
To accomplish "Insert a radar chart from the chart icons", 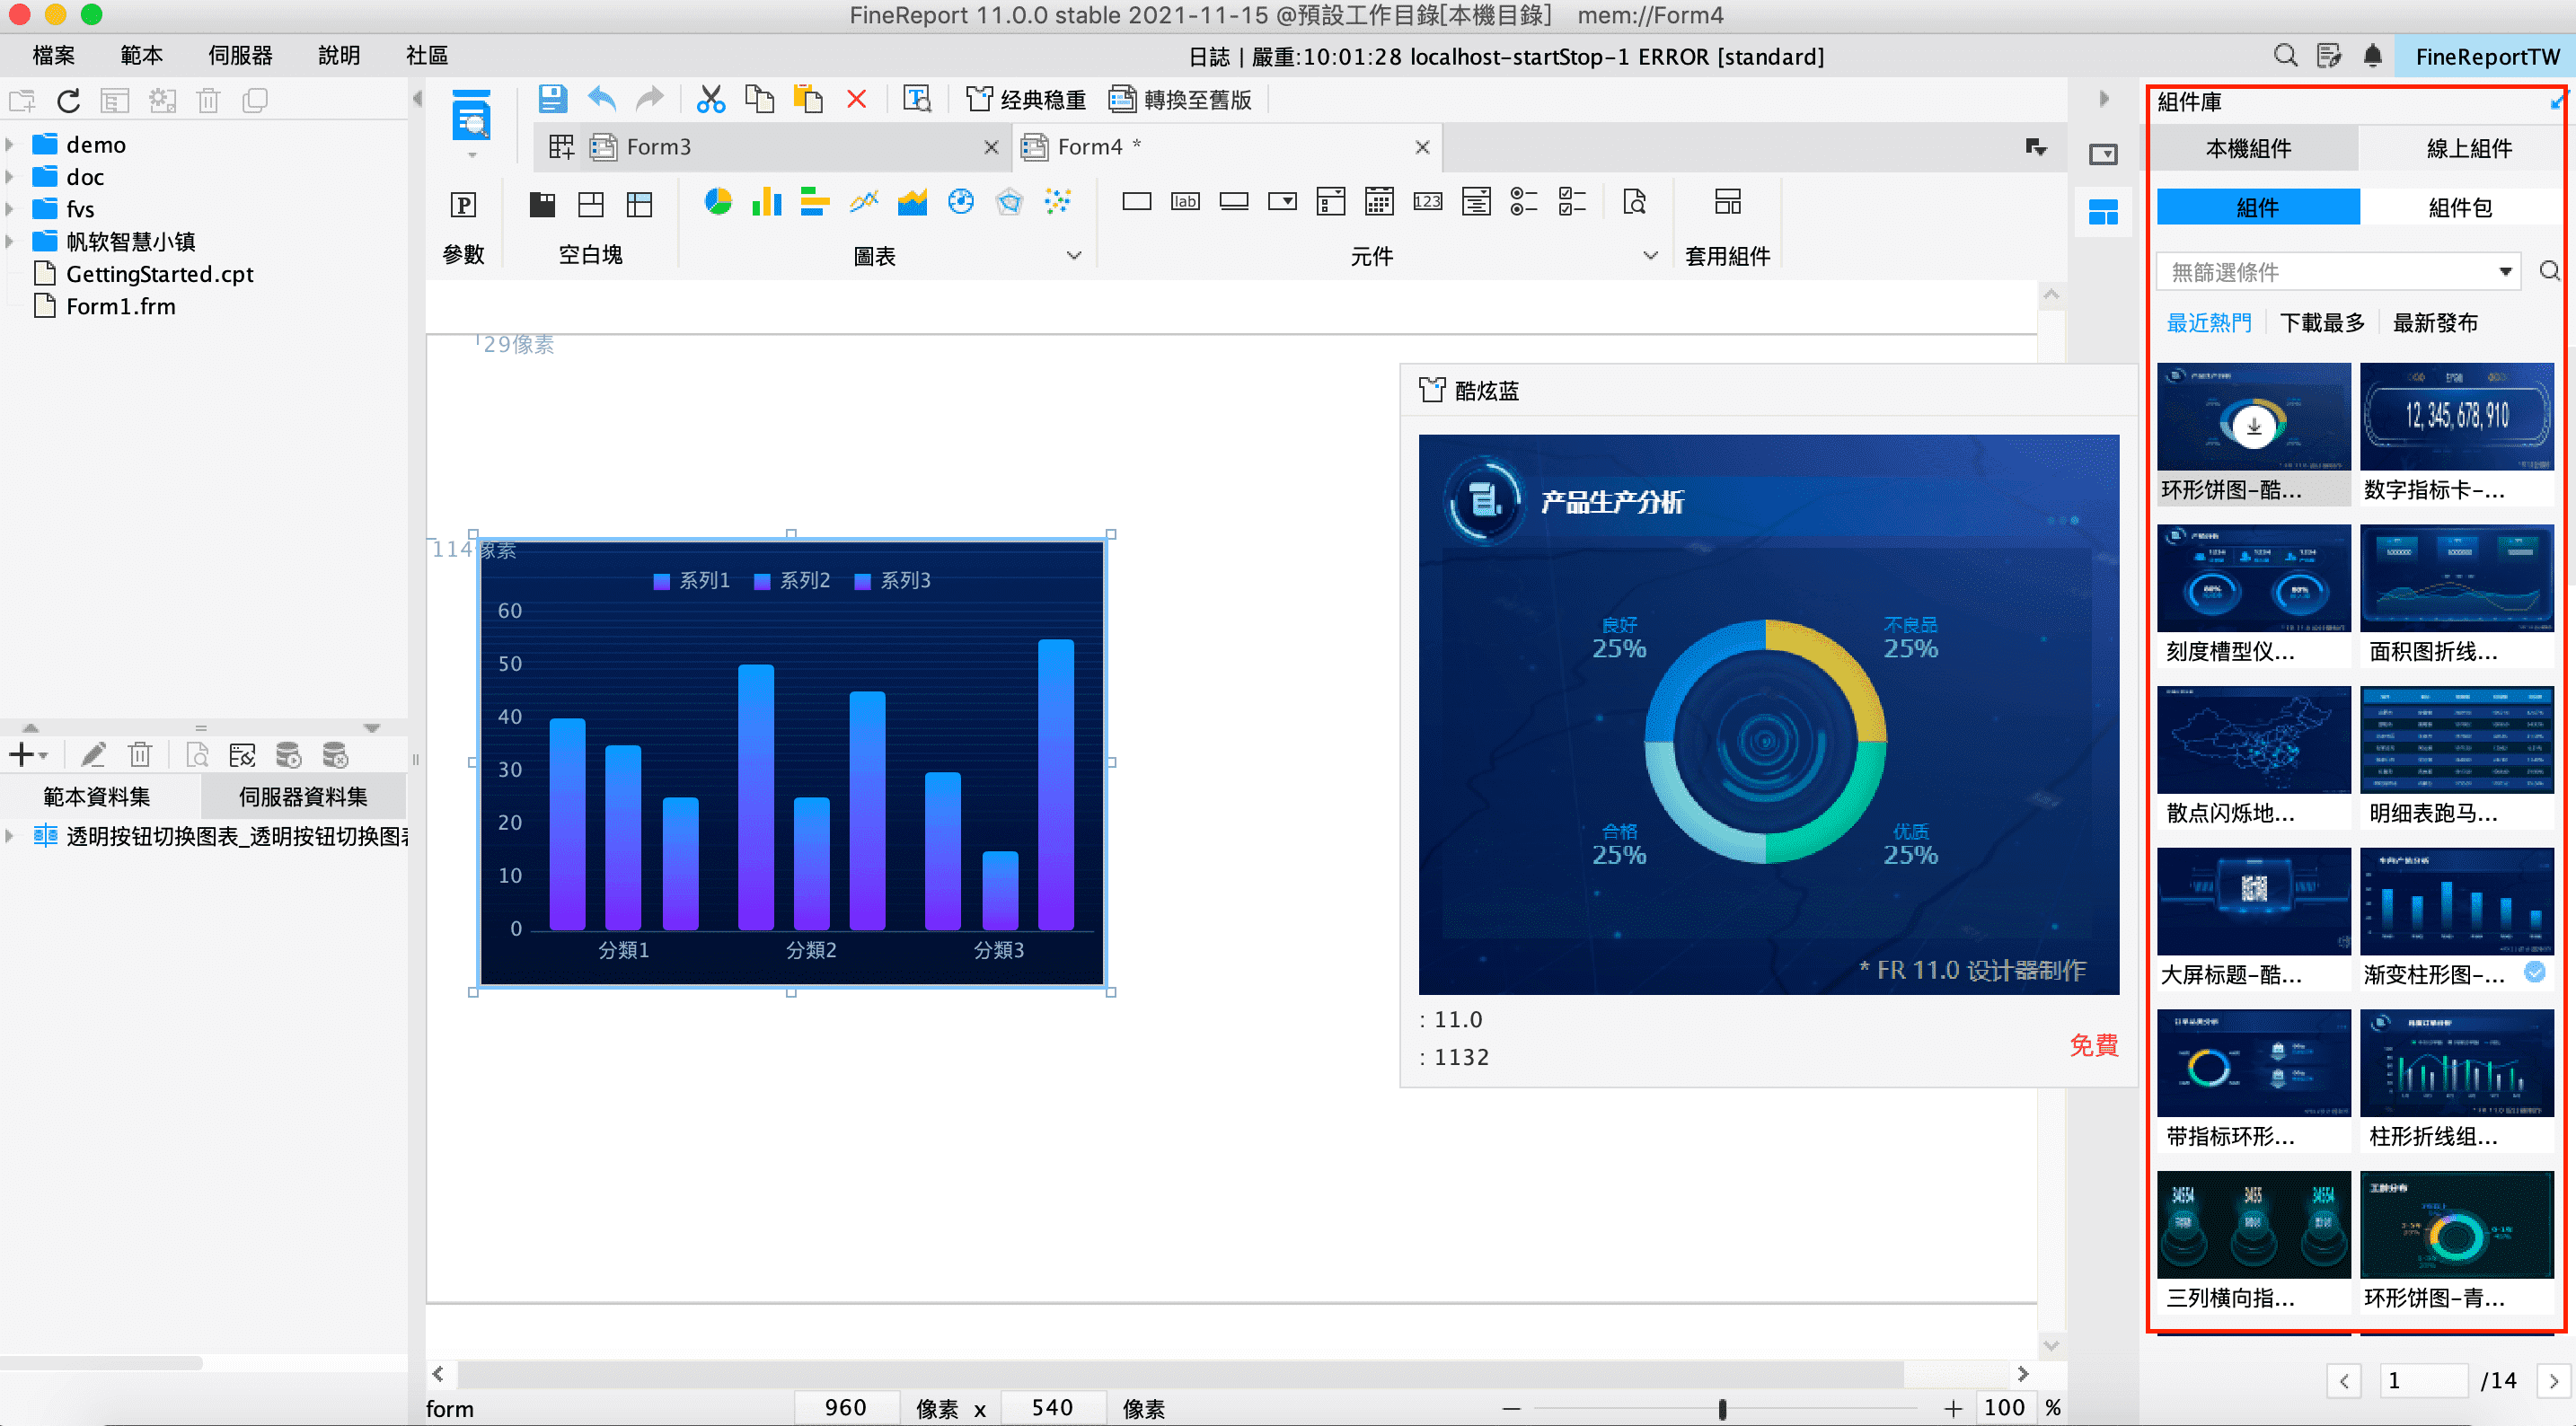I will click(x=1010, y=202).
